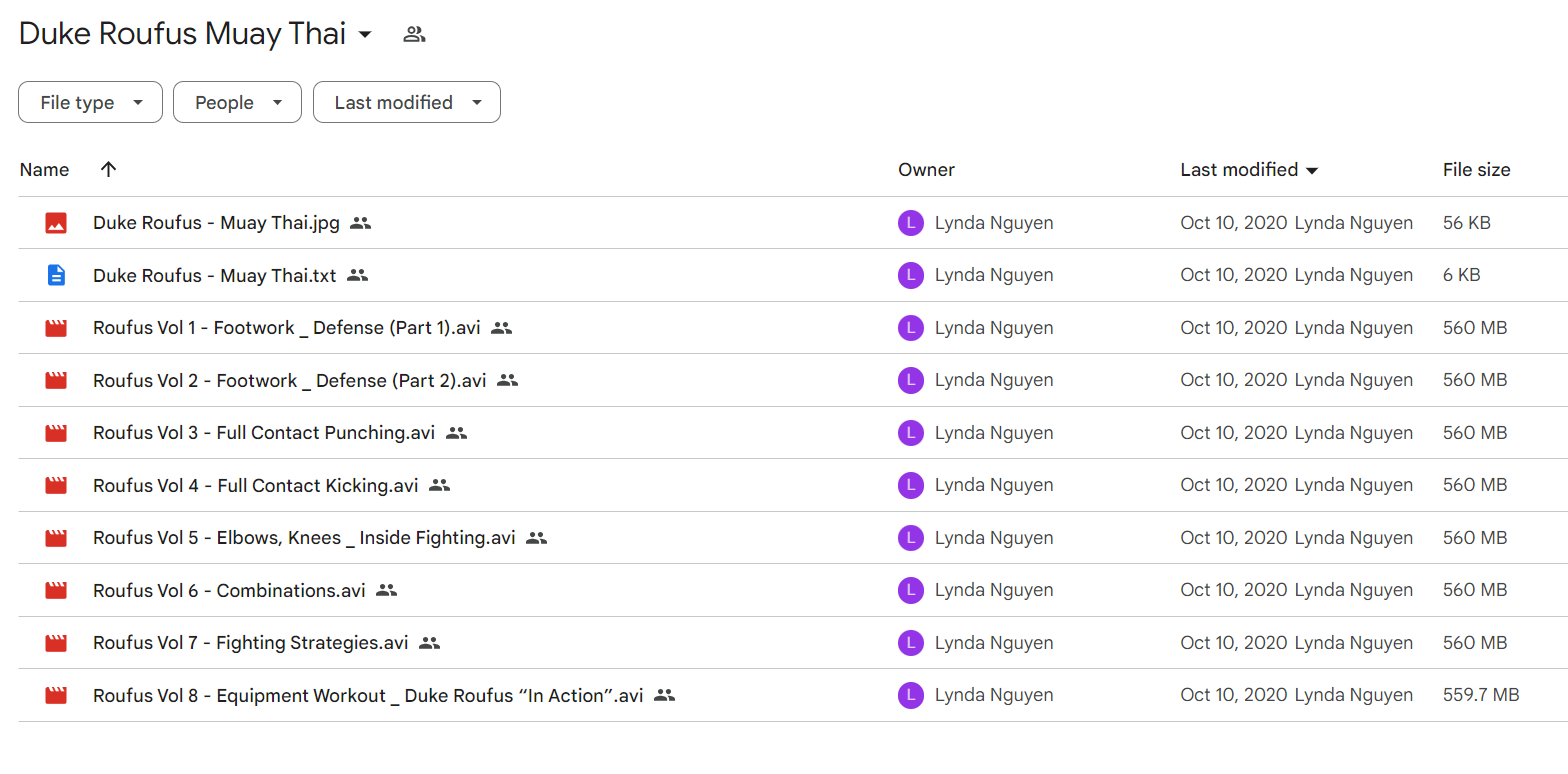Viewport: 1568px width, 774px height.
Task: Open the Duke Roufus Muay Thai folder dropdown arrow
Action: (x=365, y=35)
